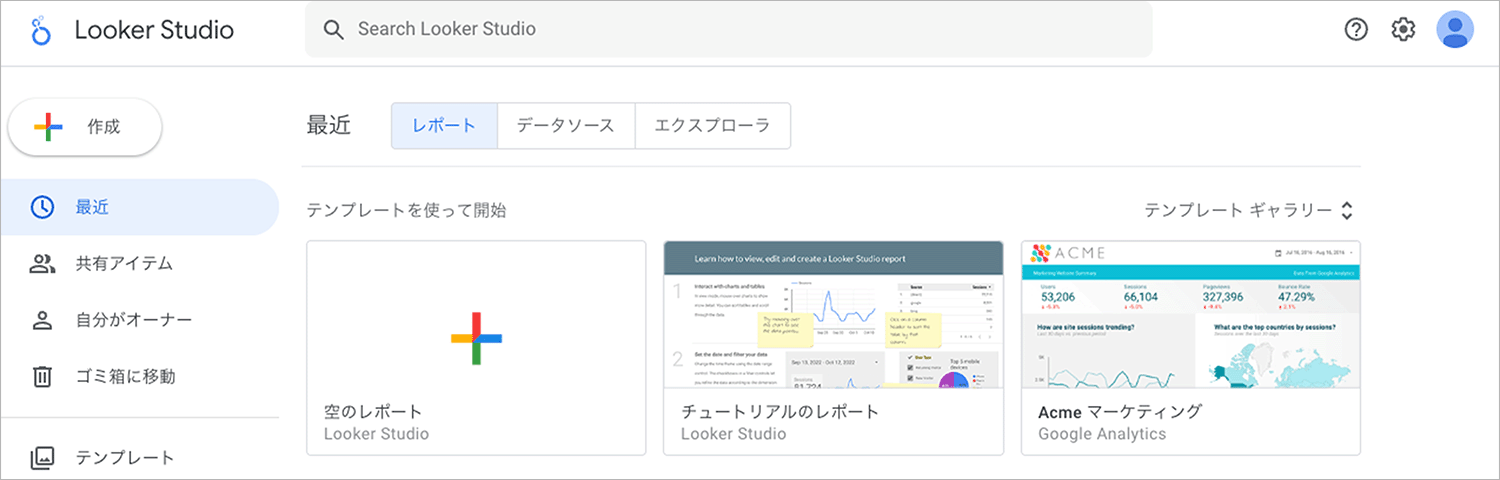The image size is (1500, 480).
Task: Open the 空のレポート template card
Action: (x=476, y=348)
